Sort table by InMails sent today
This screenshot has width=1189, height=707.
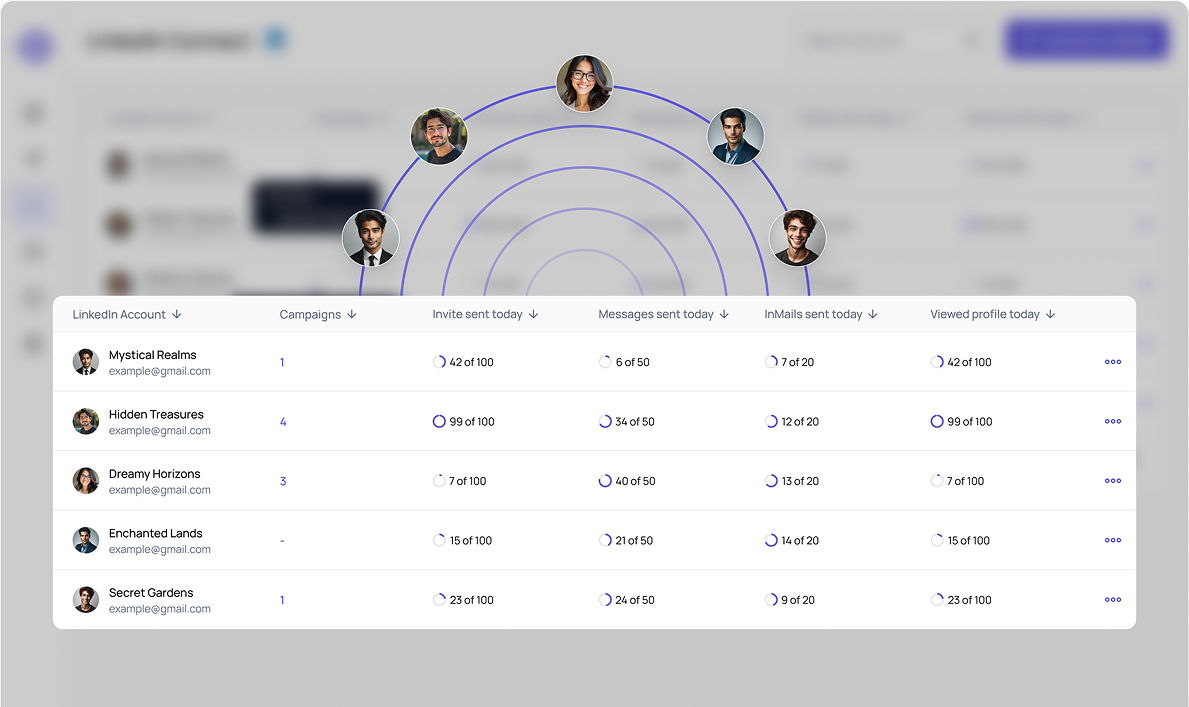click(x=873, y=314)
